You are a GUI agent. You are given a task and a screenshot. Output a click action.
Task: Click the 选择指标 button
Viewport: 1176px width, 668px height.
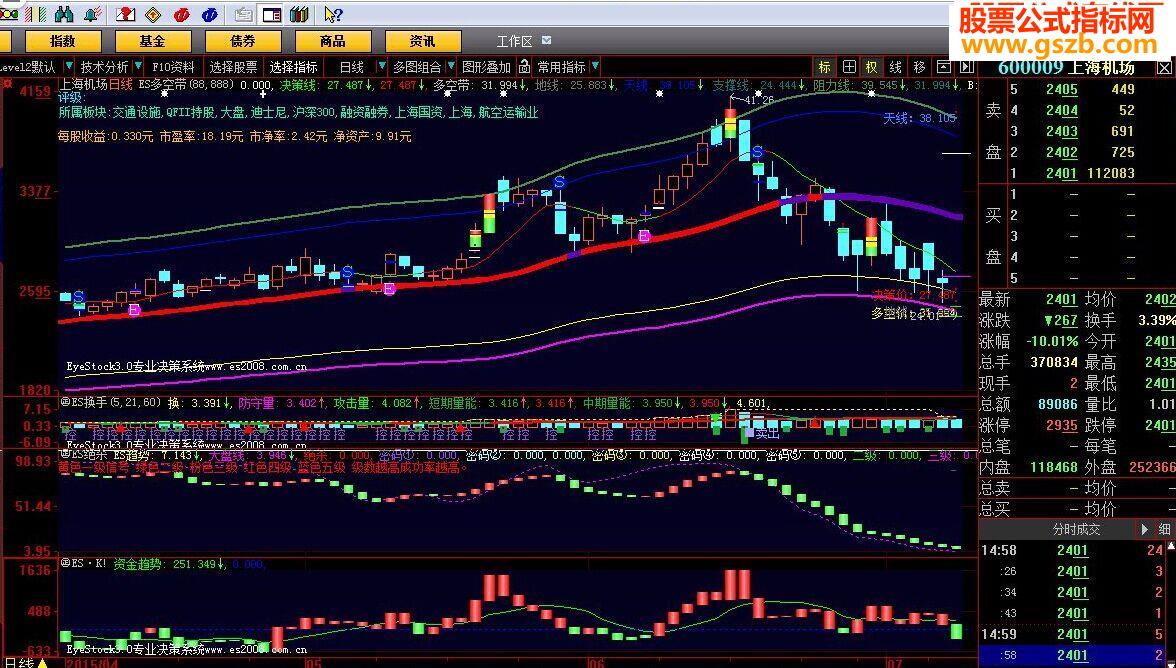[x=293, y=67]
